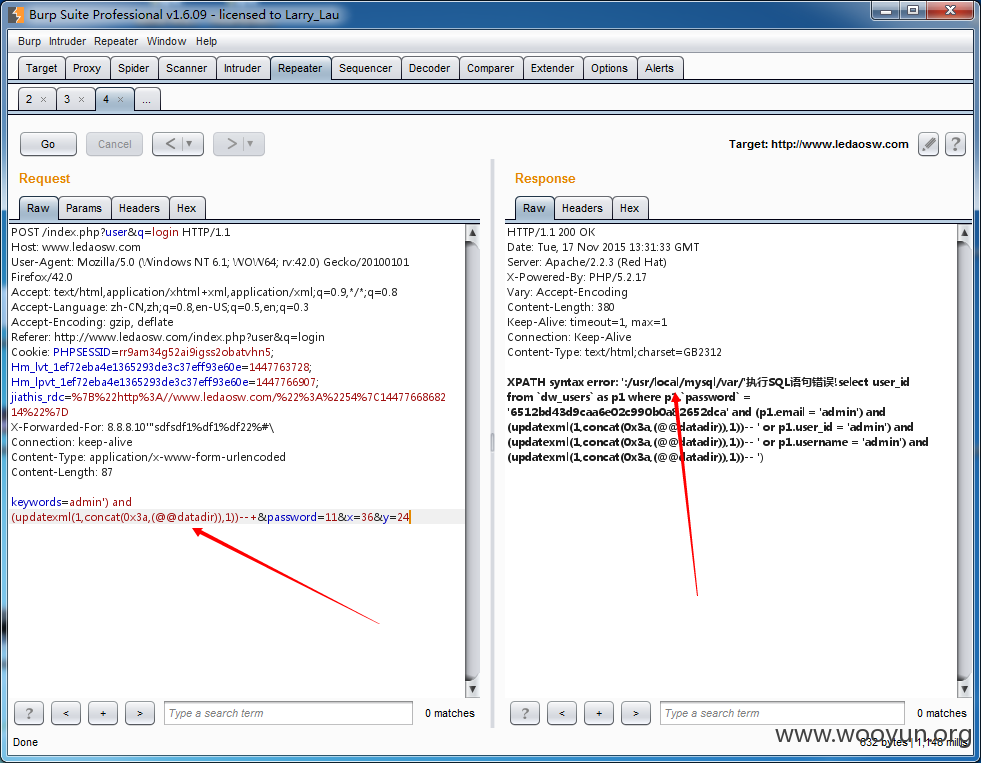Click the response scrollbar track
981x763 pixels.
point(964,460)
